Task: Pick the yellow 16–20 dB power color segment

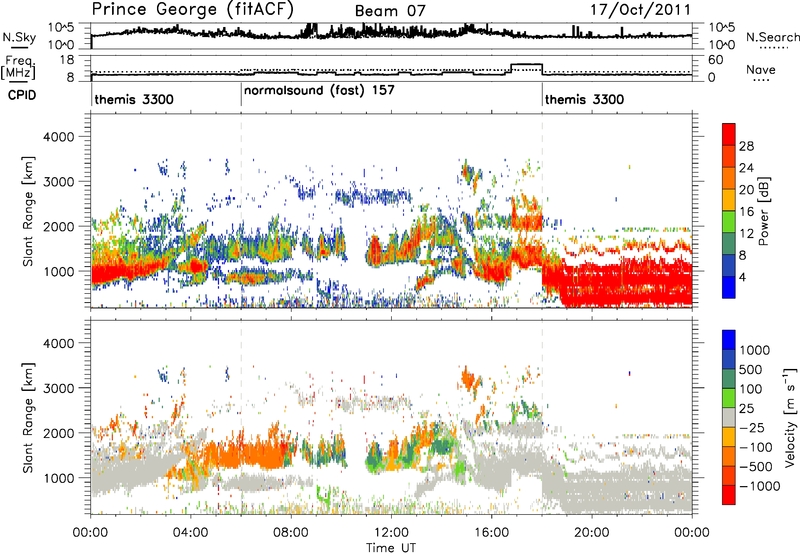Action: pos(729,200)
